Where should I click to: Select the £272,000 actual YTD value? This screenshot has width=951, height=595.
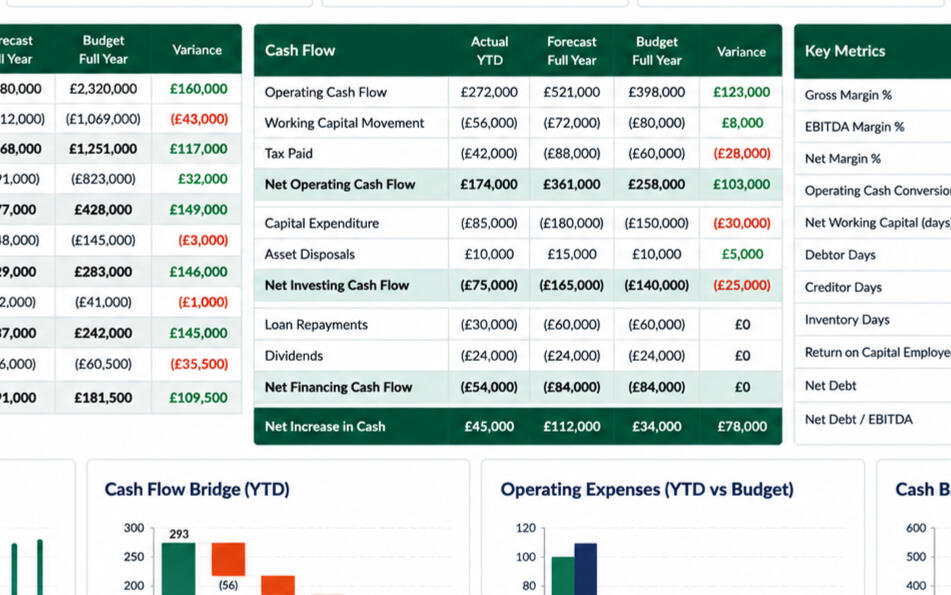[x=489, y=92]
